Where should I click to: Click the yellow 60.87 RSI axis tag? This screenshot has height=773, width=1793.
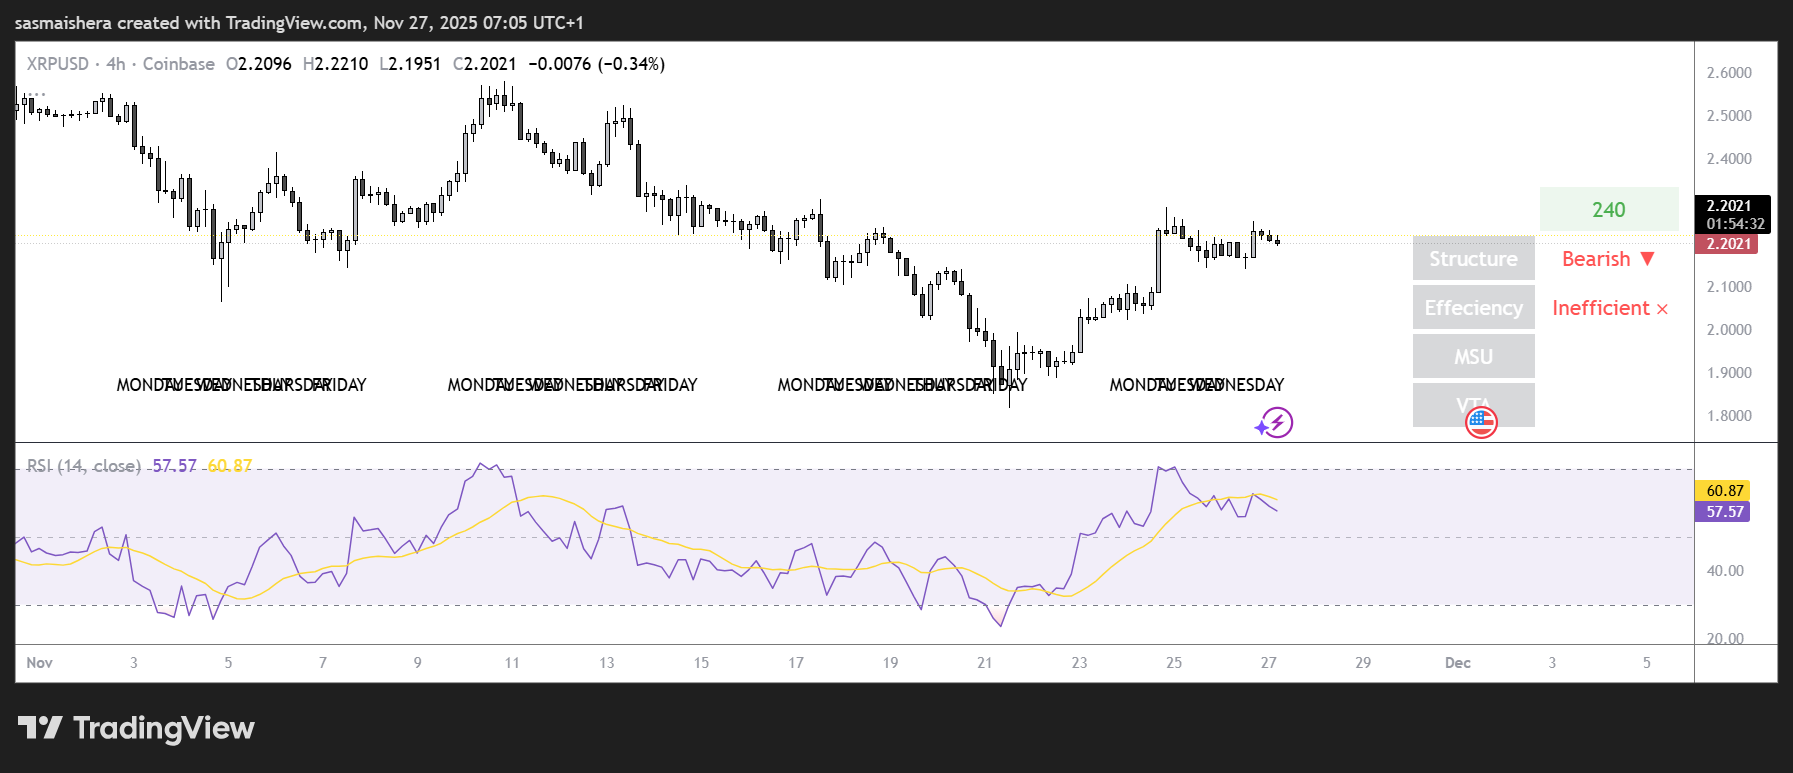click(x=1724, y=491)
